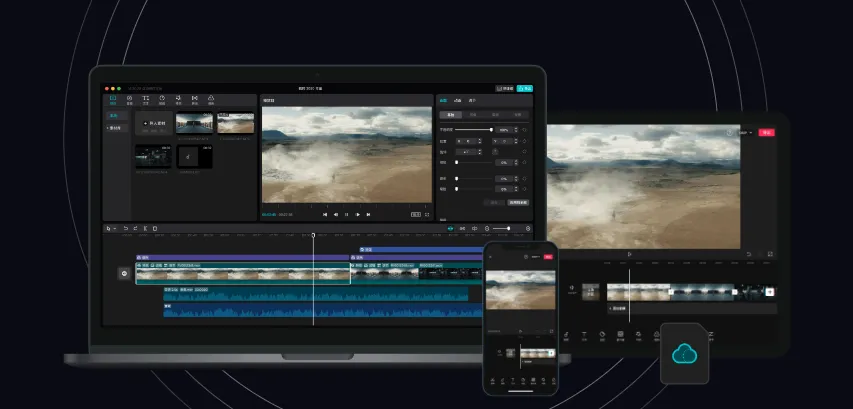Click stepper arrows on the 100% value field

[x=516, y=130]
